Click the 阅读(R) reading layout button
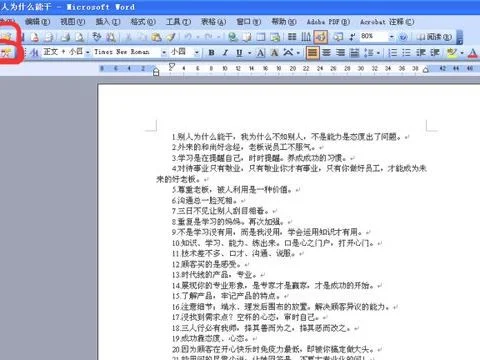This screenshot has width=480, height=360. [435, 37]
